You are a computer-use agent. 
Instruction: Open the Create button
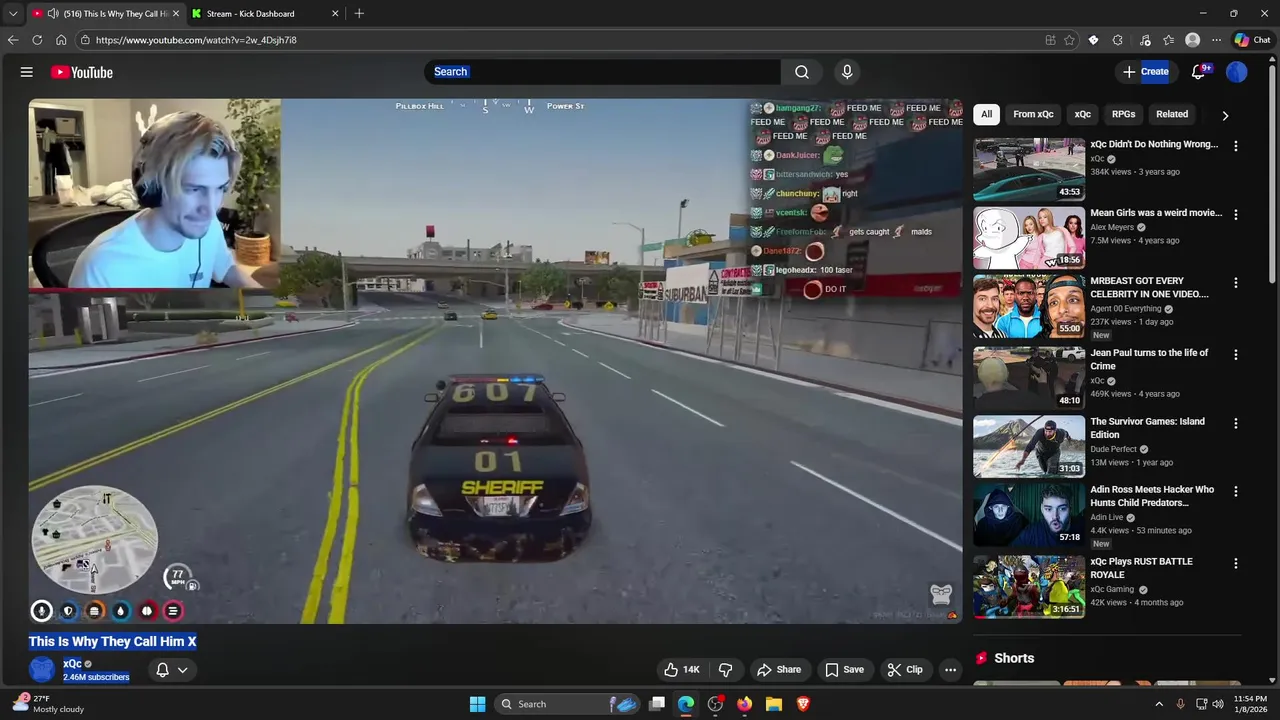pos(1146,72)
